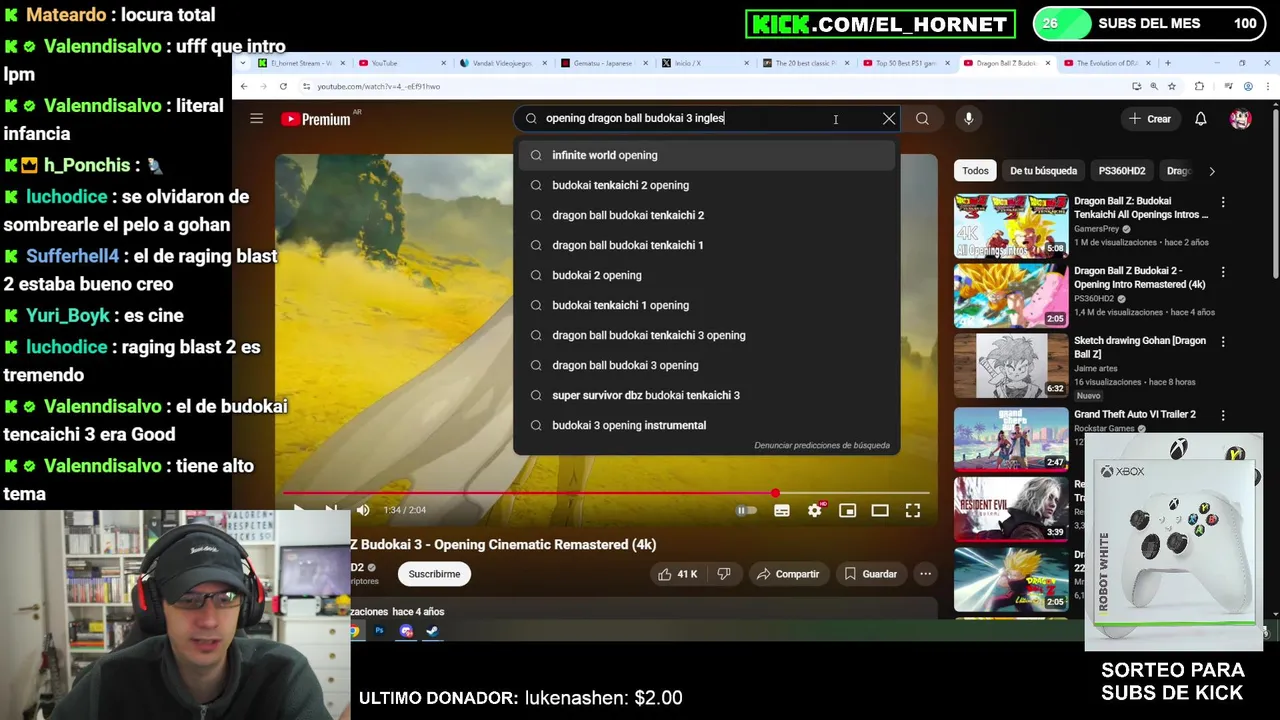Choose suggestion 'budokai tenkaichi 1 opening'
Screen dimensions: 1280x720
click(706, 305)
